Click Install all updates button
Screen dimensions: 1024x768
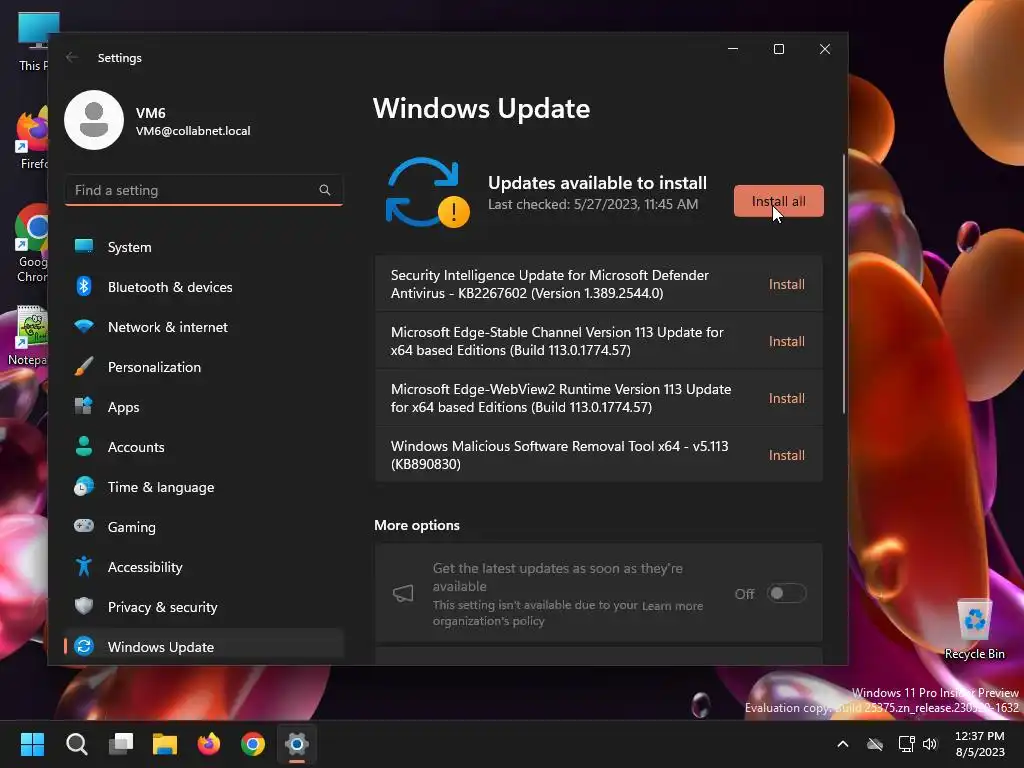[778, 201]
